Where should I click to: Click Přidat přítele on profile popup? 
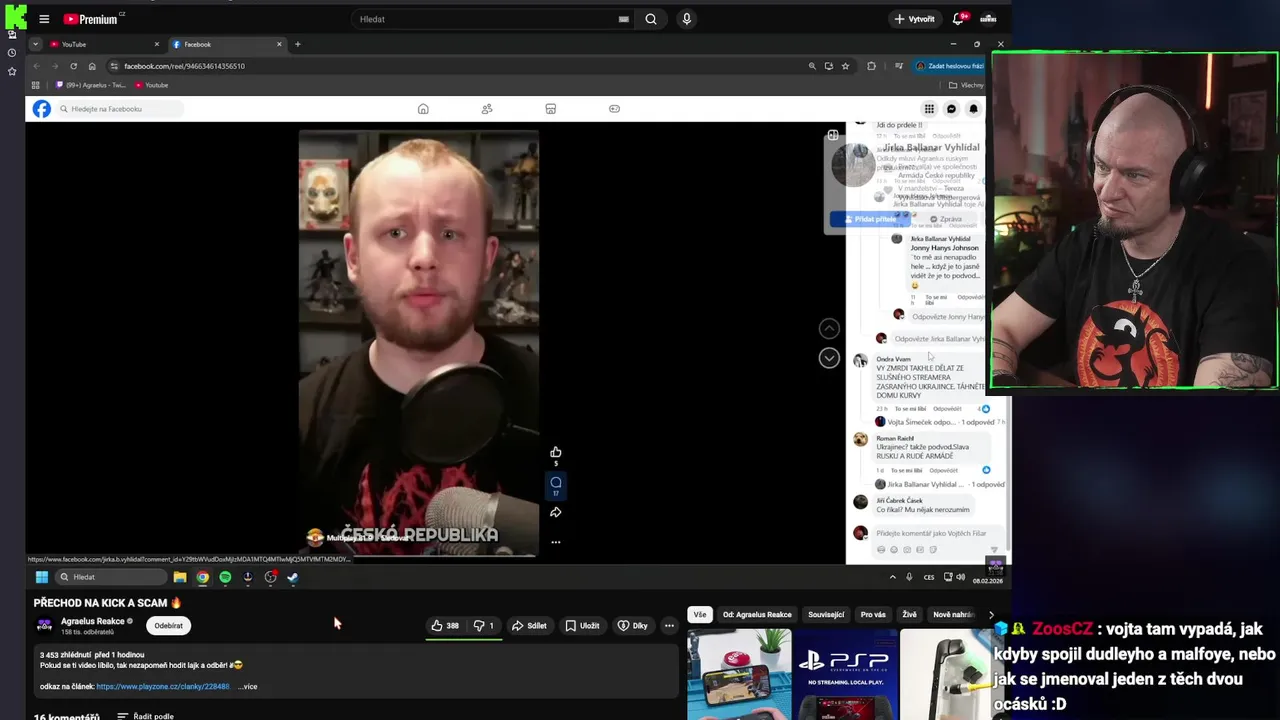[869, 219]
